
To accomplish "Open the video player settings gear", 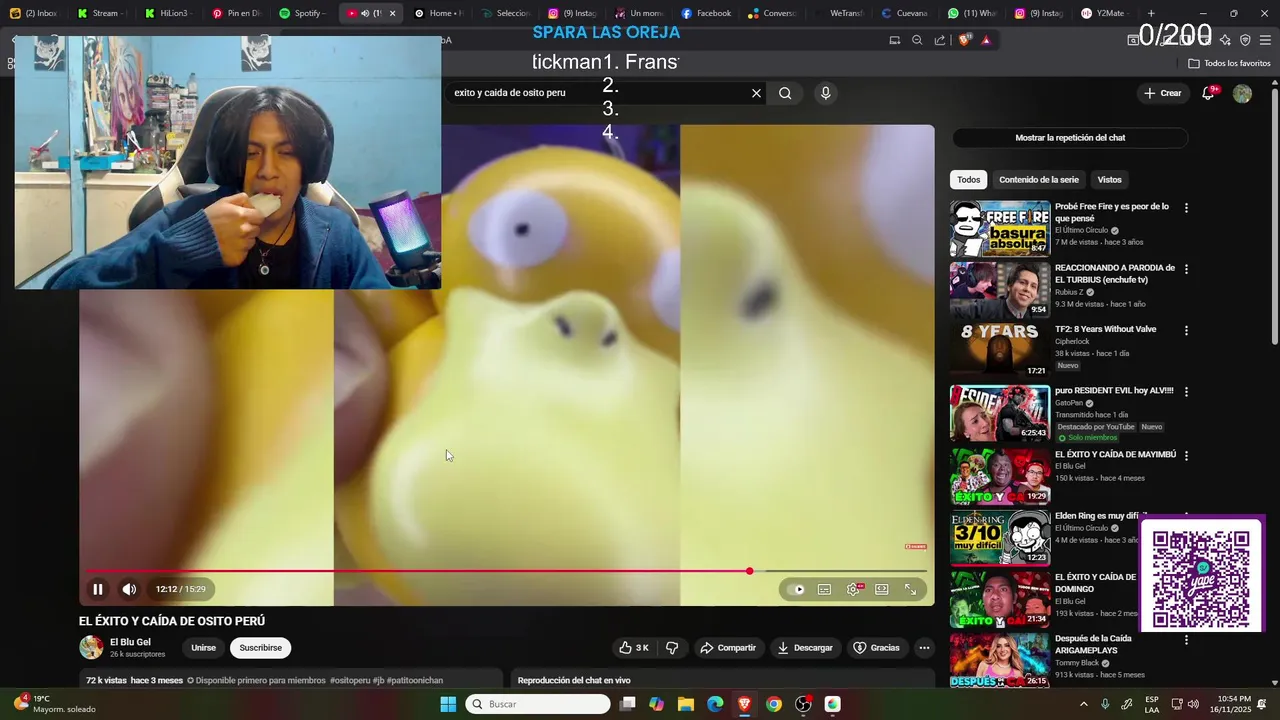I will click(x=853, y=589).
